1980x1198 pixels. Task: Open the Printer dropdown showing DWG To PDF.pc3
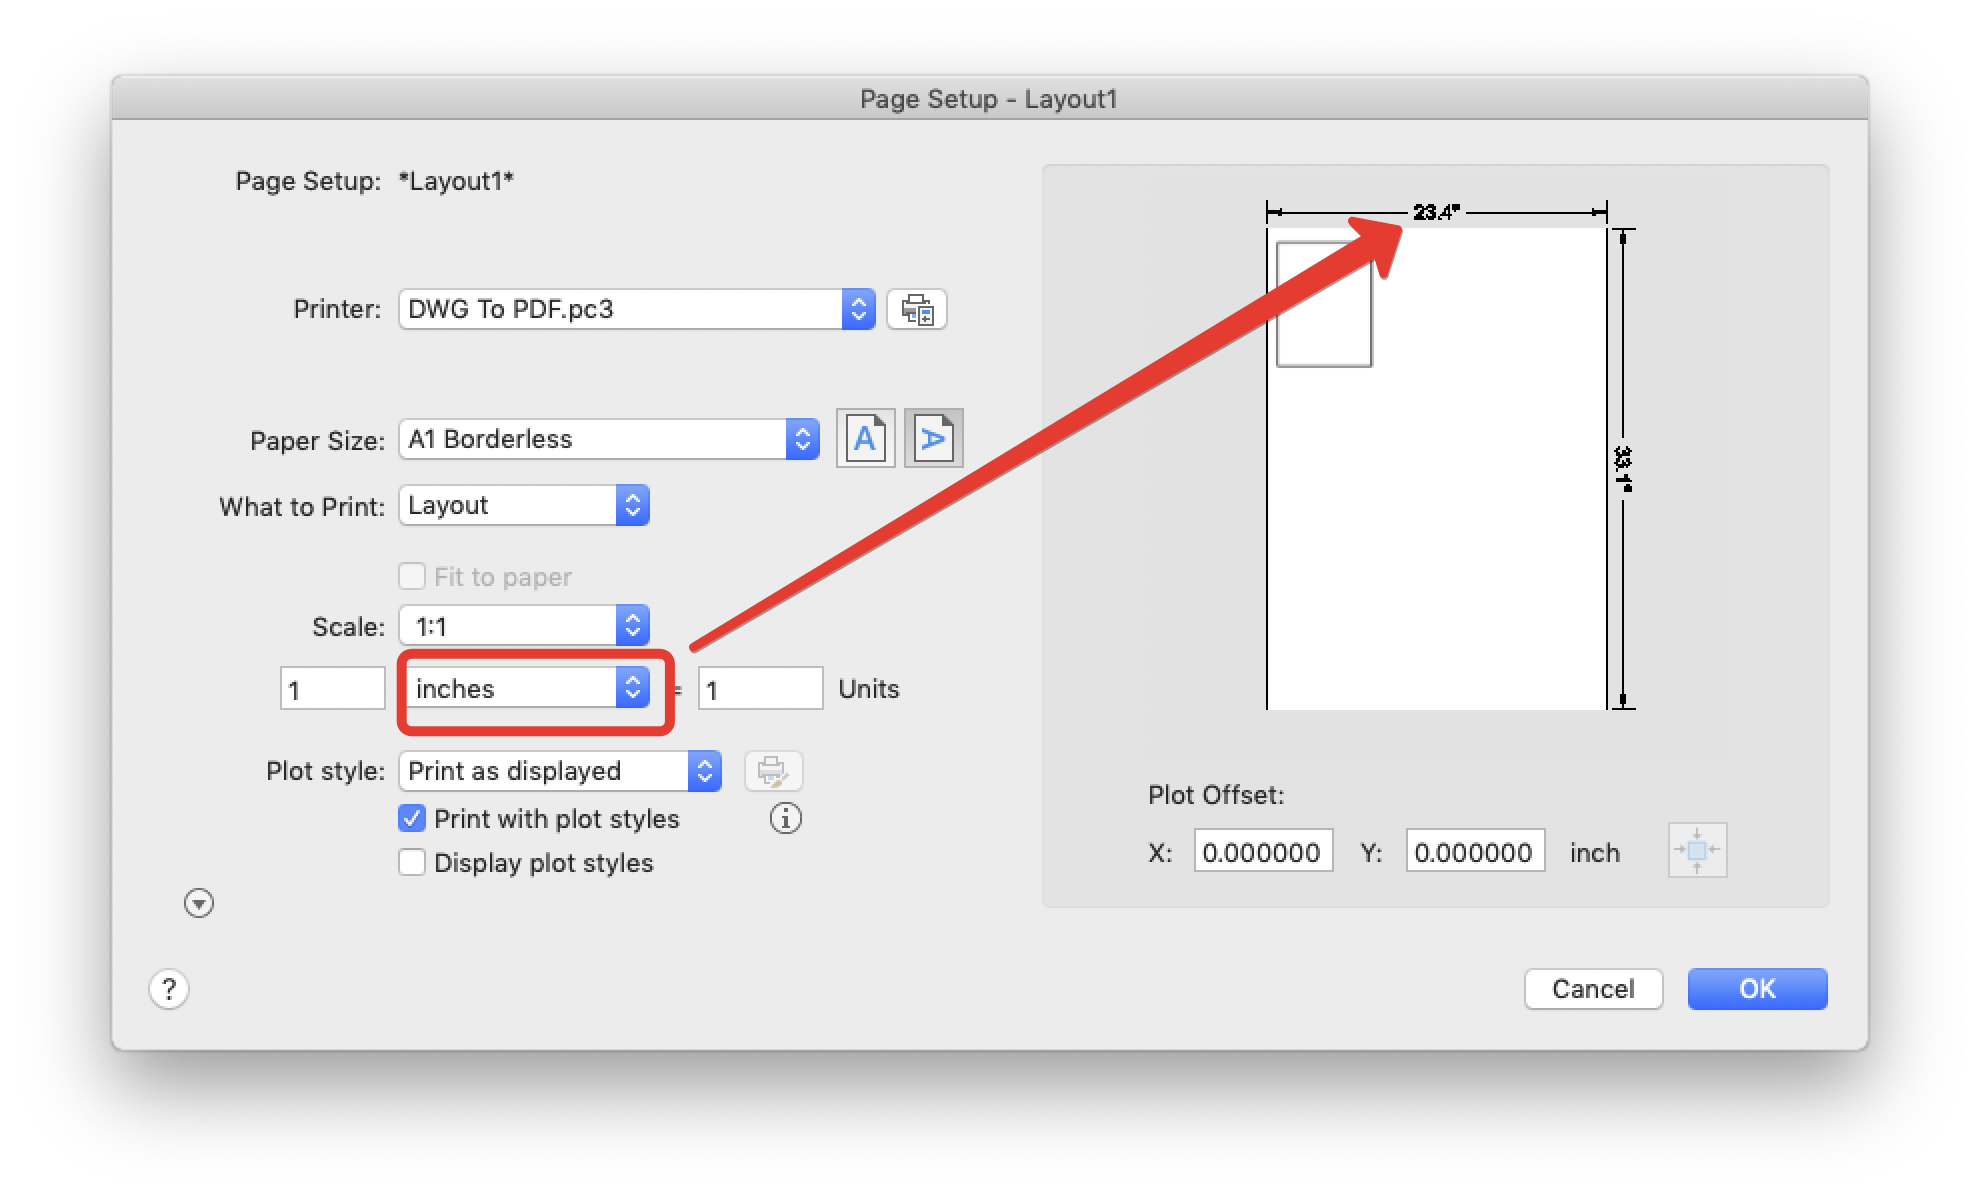pyautogui.click(x=637, y=310)
